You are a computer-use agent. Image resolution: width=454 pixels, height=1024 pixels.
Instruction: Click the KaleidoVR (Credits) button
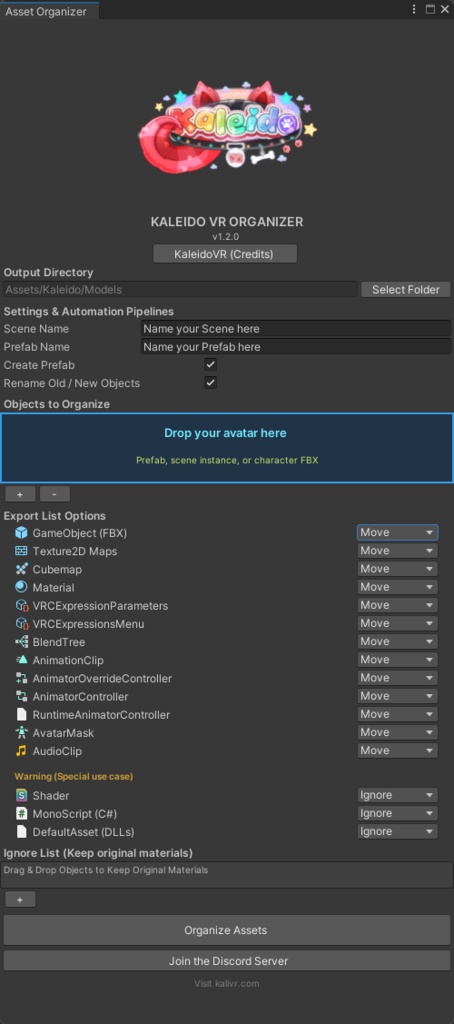(225, 254)
